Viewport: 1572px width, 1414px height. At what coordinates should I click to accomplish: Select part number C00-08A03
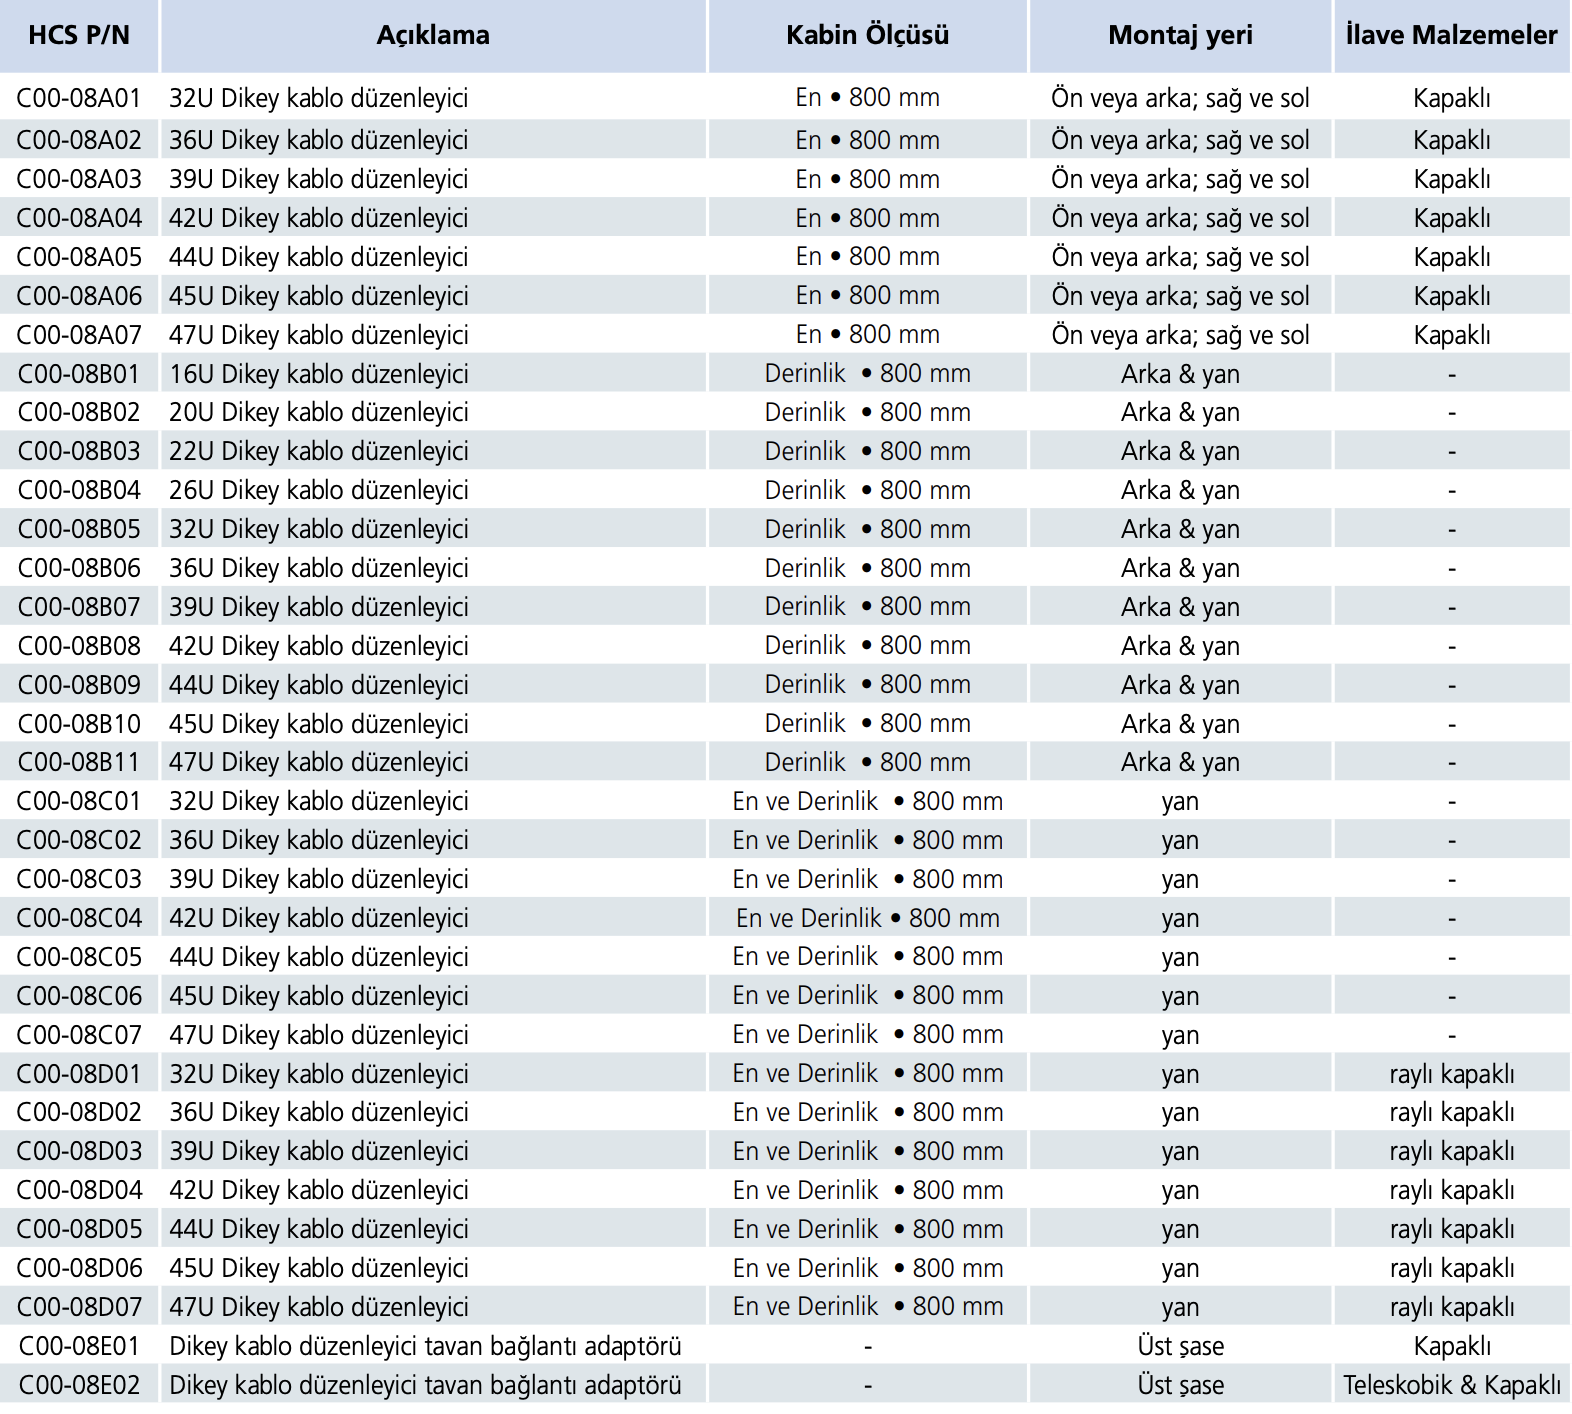click(79, 179)
